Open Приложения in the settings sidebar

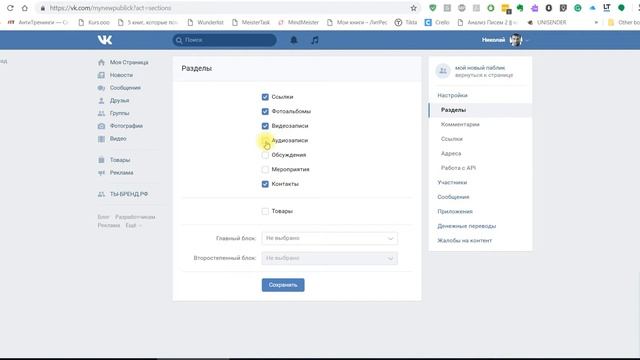(x=455, y=211)
